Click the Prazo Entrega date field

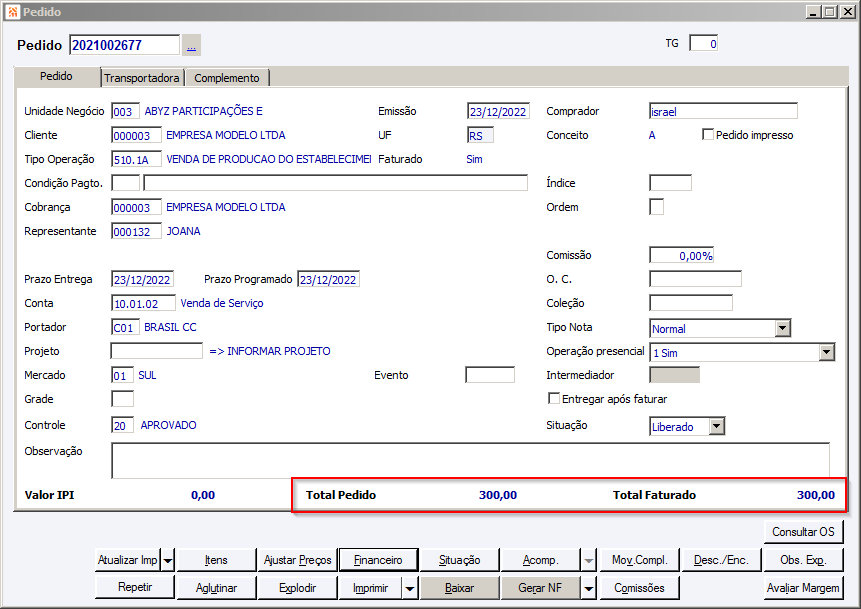pos(143,279)
